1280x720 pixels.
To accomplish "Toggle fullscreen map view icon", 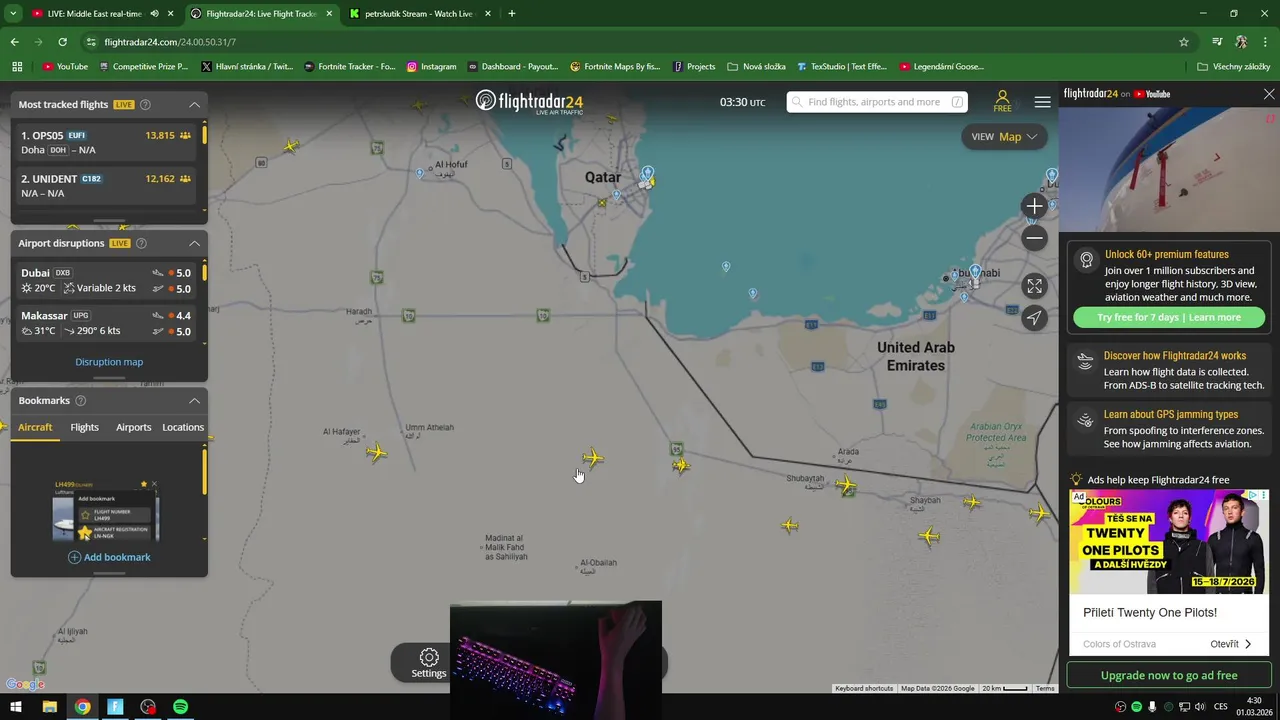I will [x=1034, y=286].
